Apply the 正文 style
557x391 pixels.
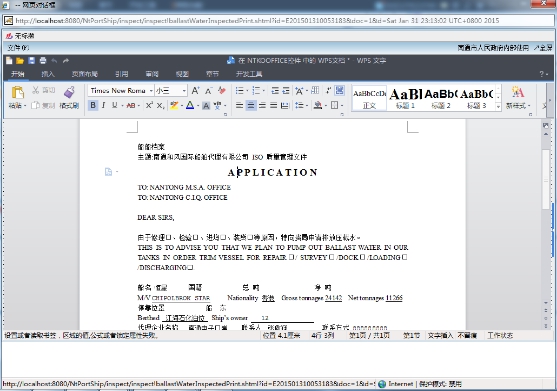[x=369, y=98]
